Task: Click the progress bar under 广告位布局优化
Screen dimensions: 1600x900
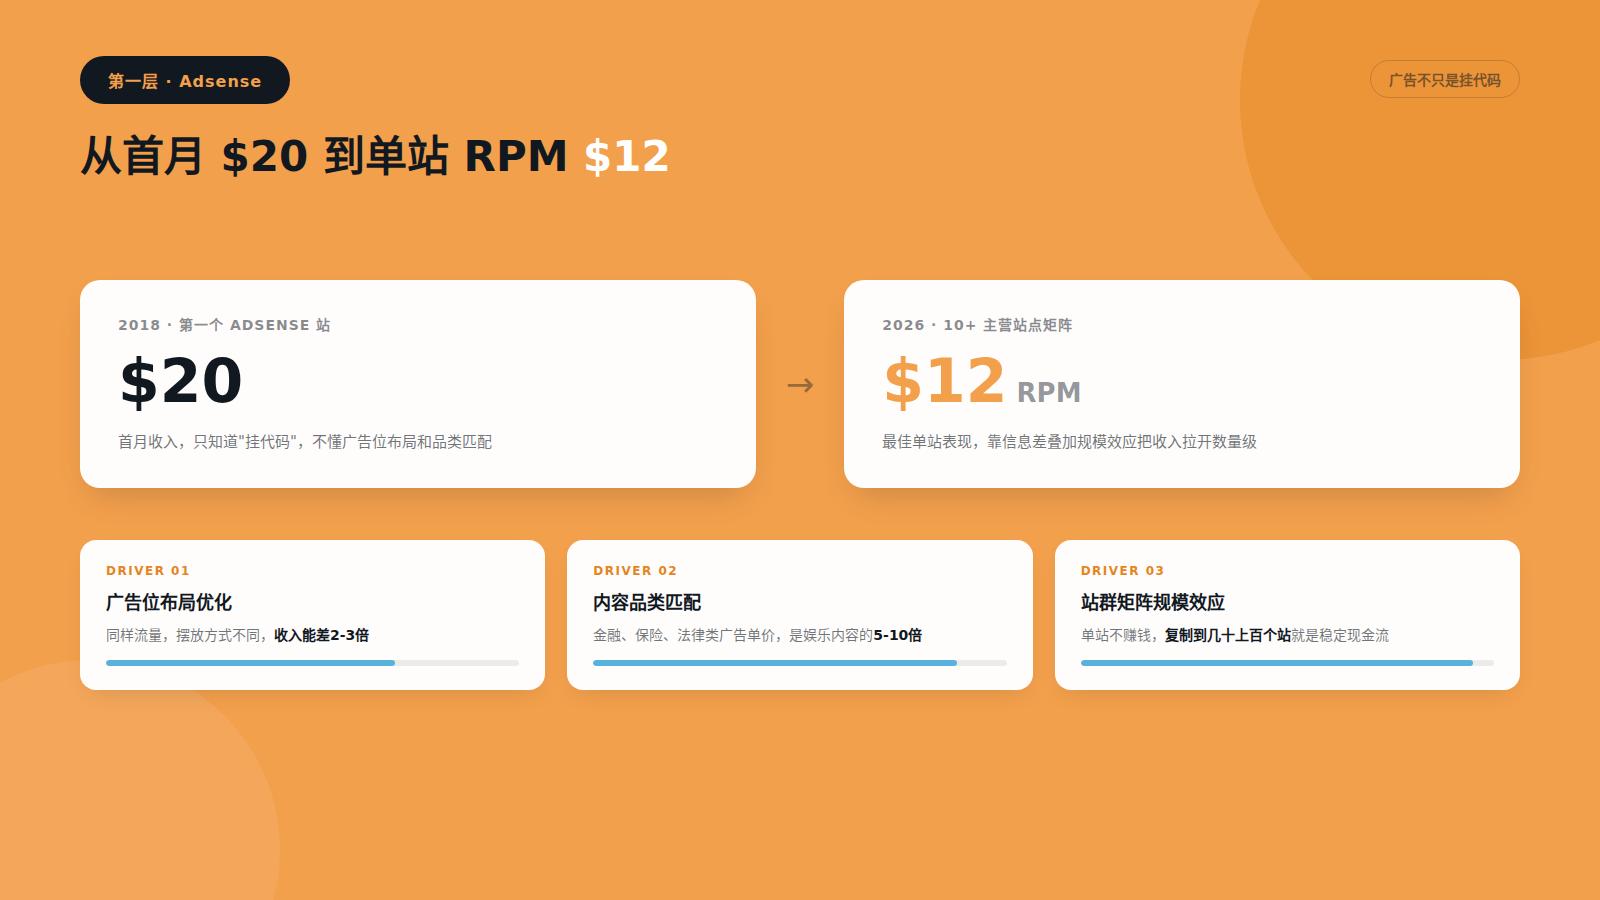Action: click(x=312, y=663)
